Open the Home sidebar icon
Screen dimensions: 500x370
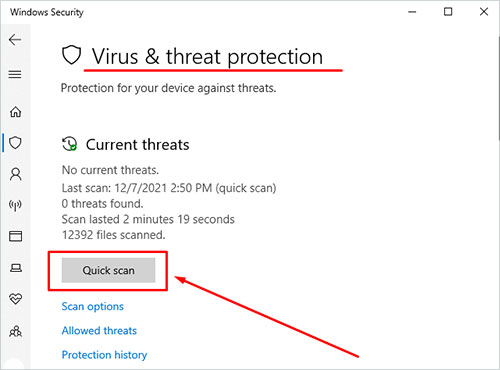15,112
